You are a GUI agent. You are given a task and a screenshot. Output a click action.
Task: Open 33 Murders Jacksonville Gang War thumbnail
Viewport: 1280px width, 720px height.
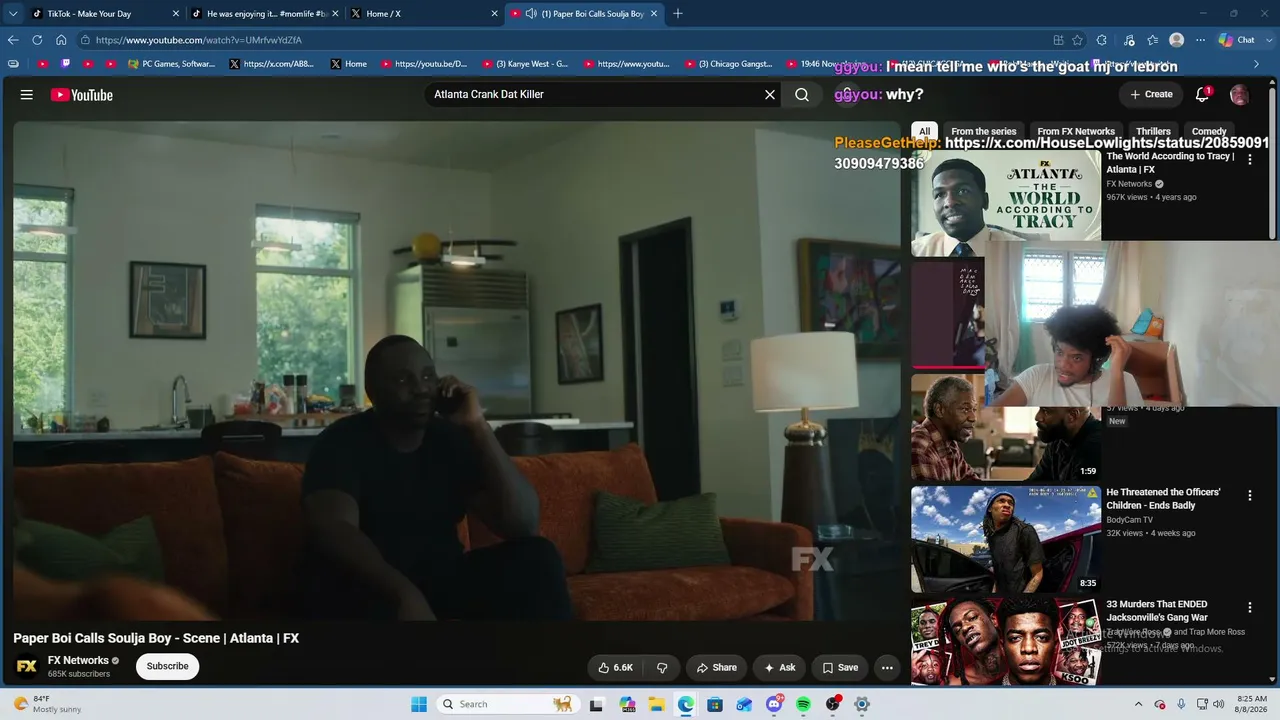(1006, 641)
